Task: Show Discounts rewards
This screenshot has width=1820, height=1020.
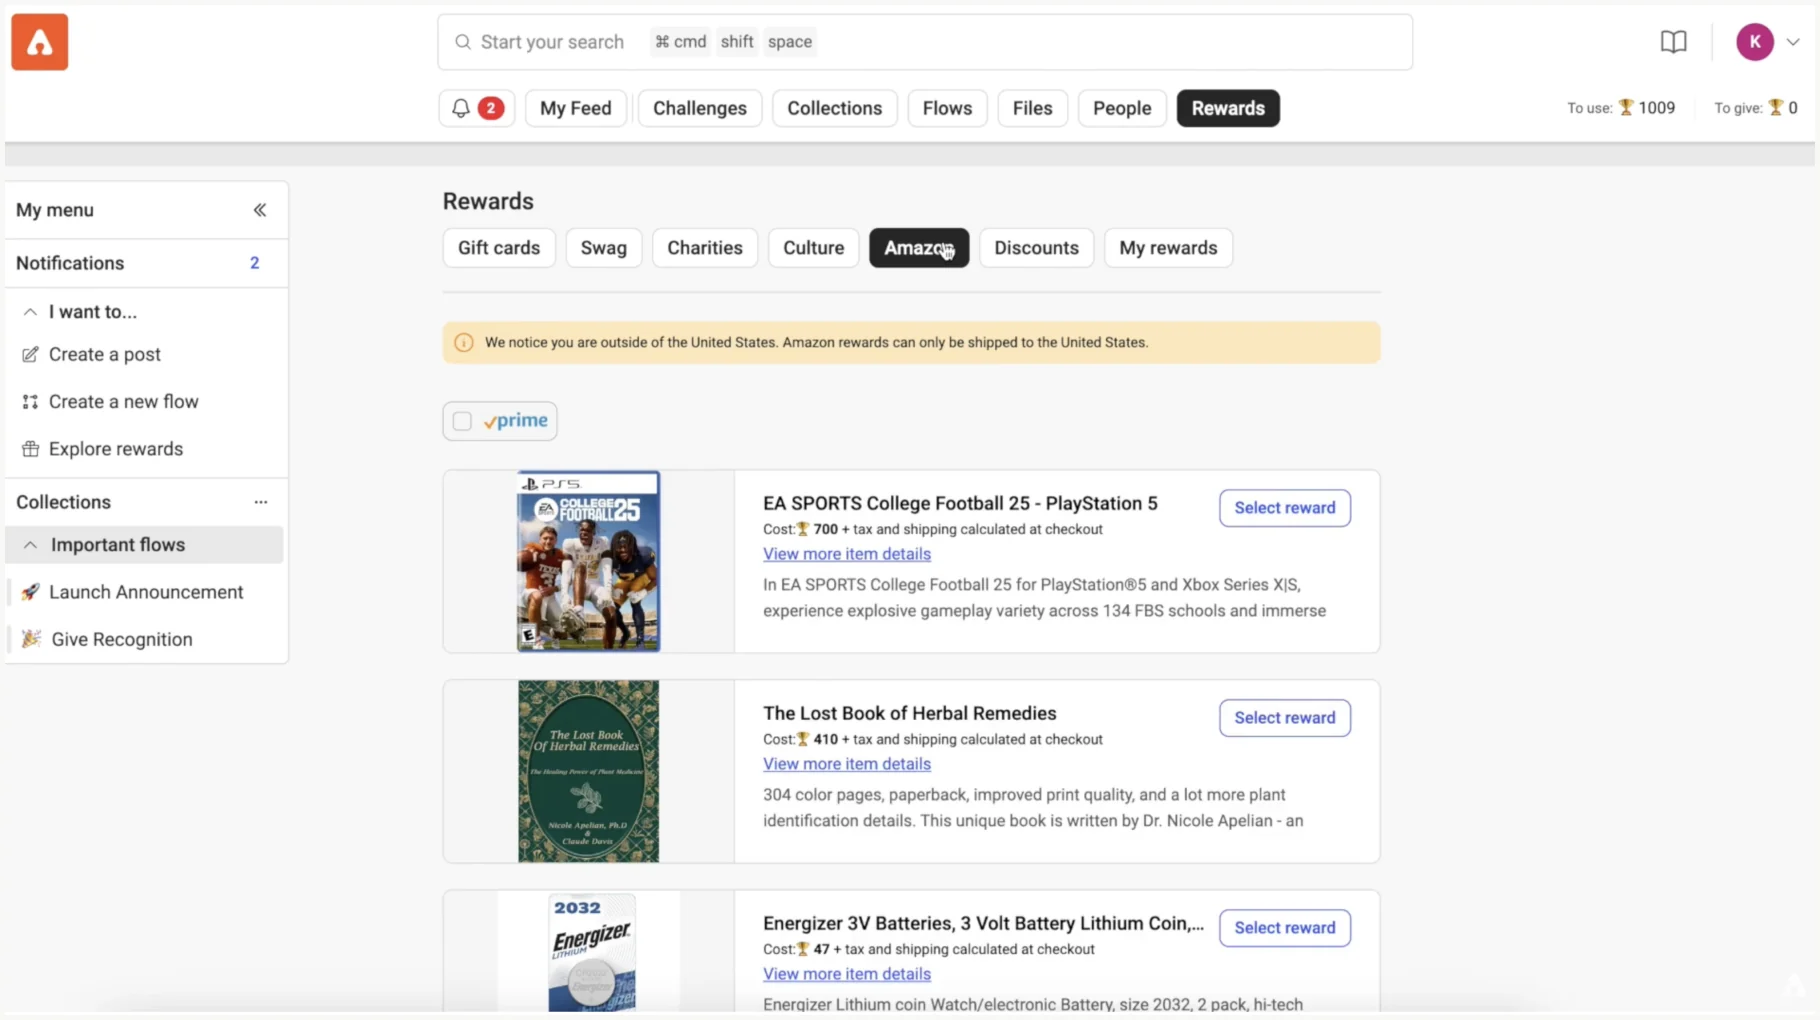Action: coord(1037,248)
